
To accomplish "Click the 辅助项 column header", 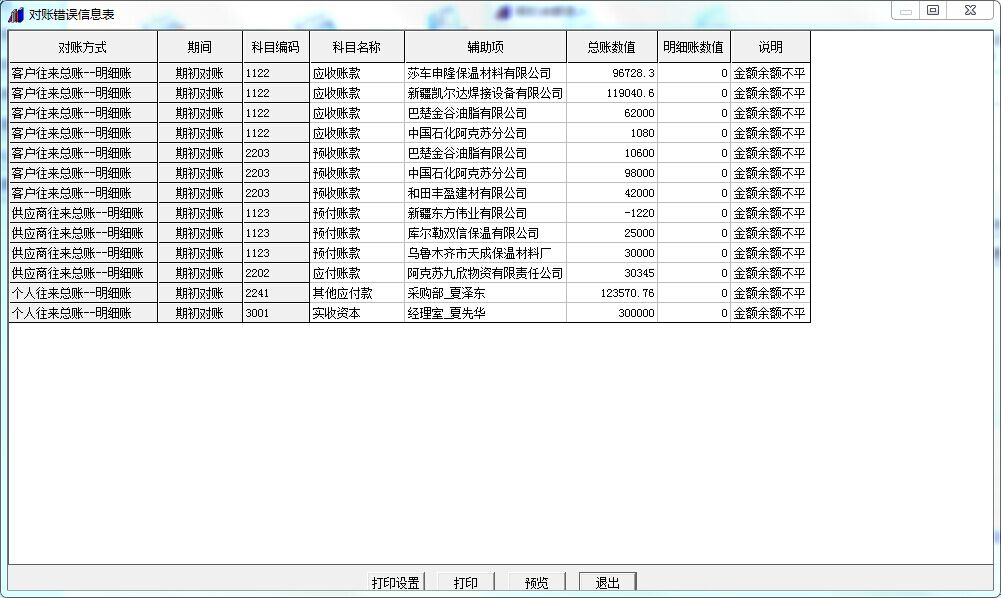I will (x=485, y=47).
